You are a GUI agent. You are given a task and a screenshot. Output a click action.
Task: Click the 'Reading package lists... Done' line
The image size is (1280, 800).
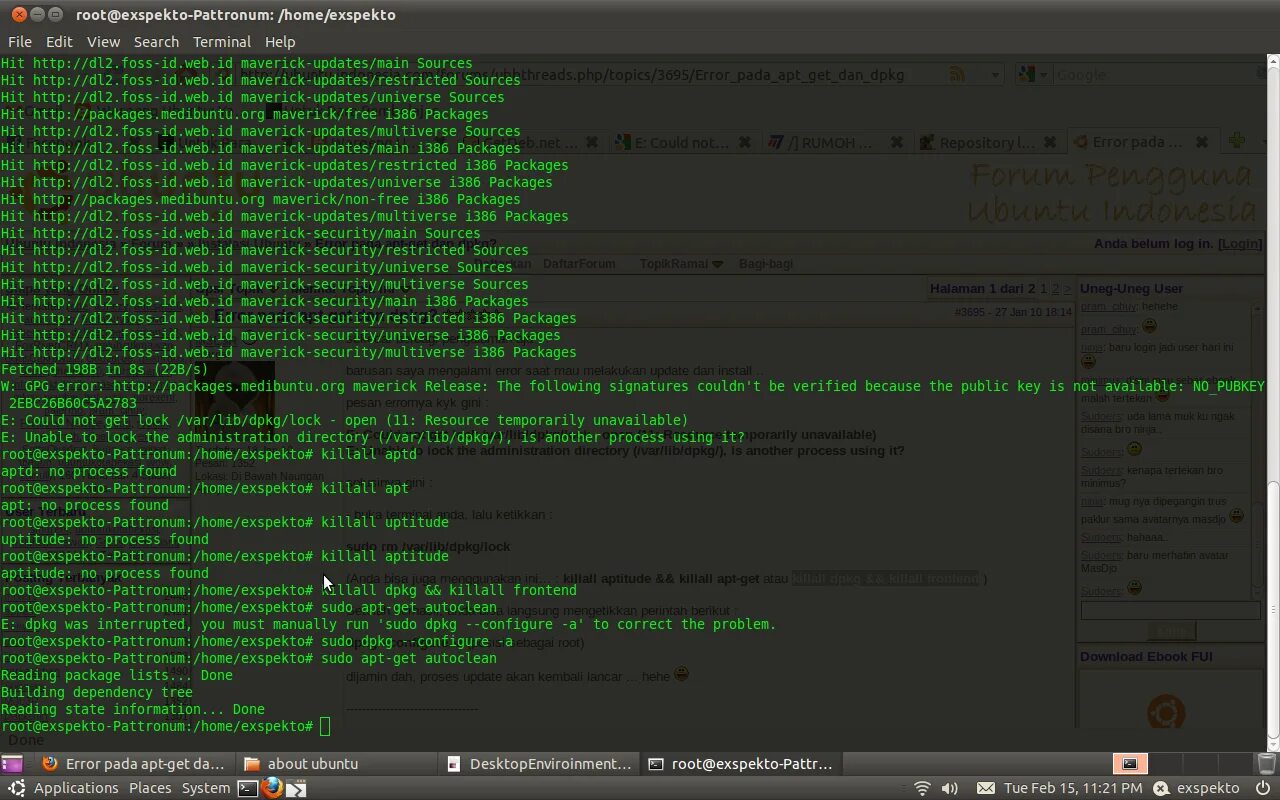(116, 675)
